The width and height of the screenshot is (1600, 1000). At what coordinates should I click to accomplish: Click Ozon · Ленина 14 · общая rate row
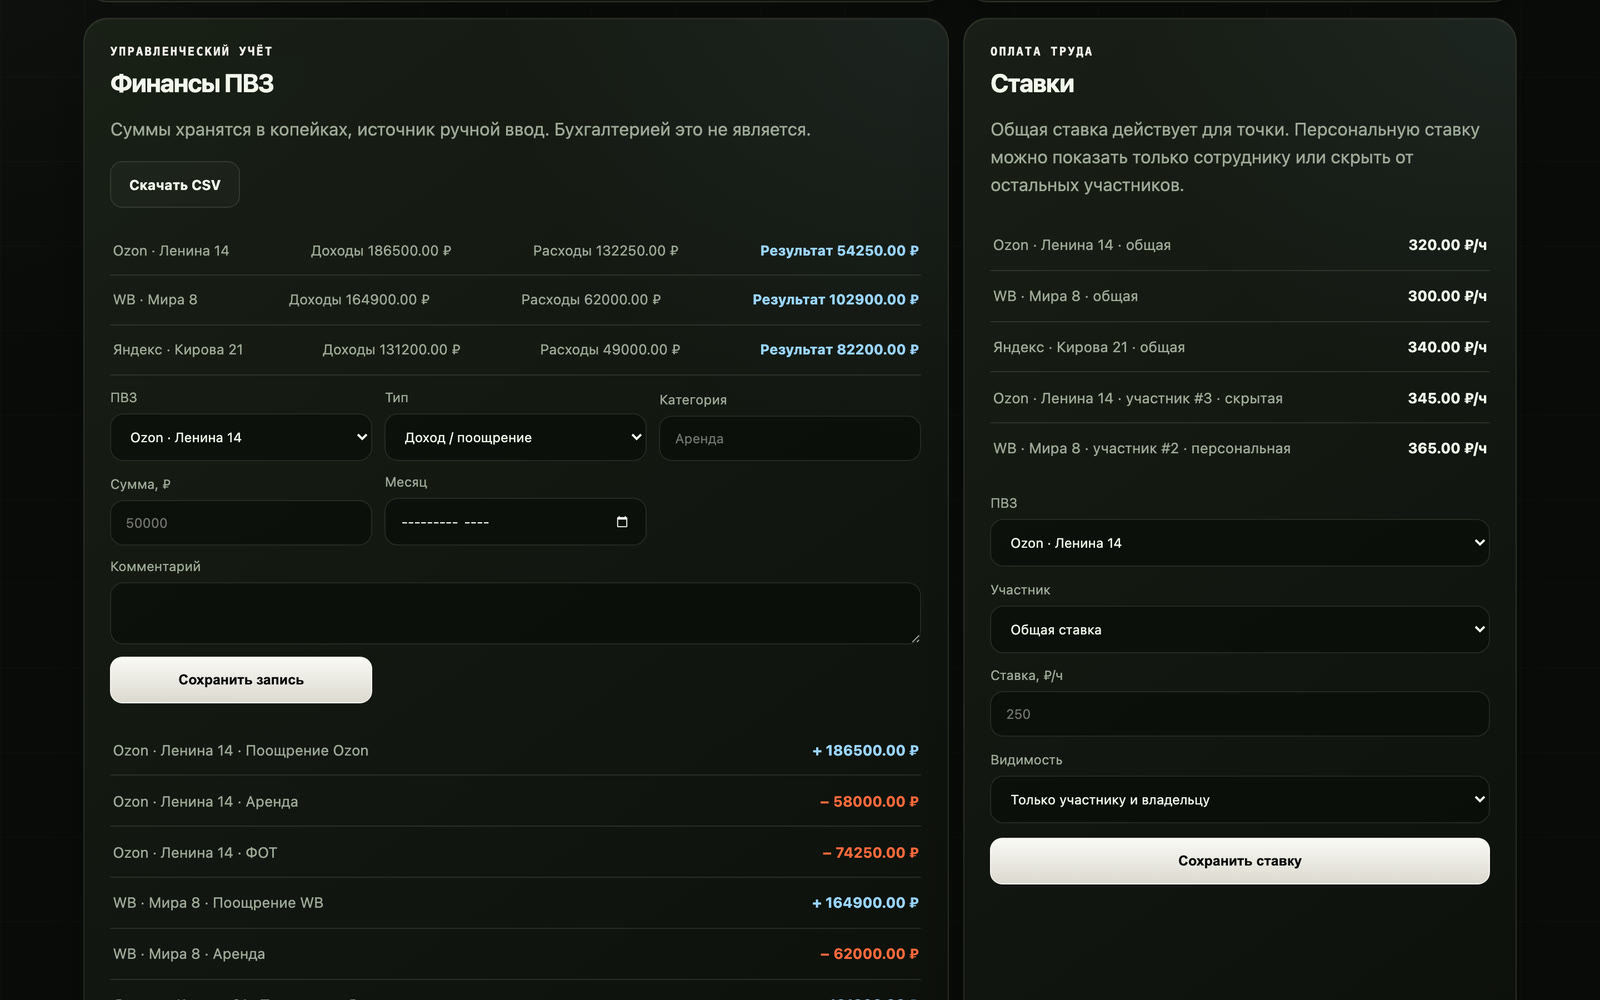pos(1240,245)
